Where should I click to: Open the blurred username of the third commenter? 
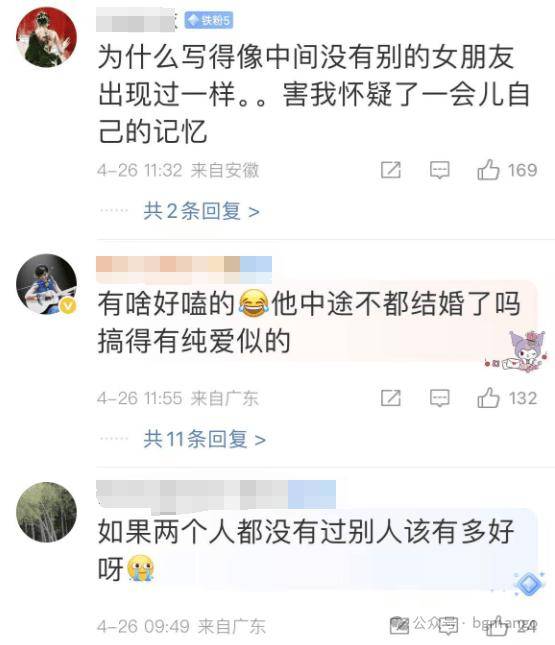click(216, 495)
